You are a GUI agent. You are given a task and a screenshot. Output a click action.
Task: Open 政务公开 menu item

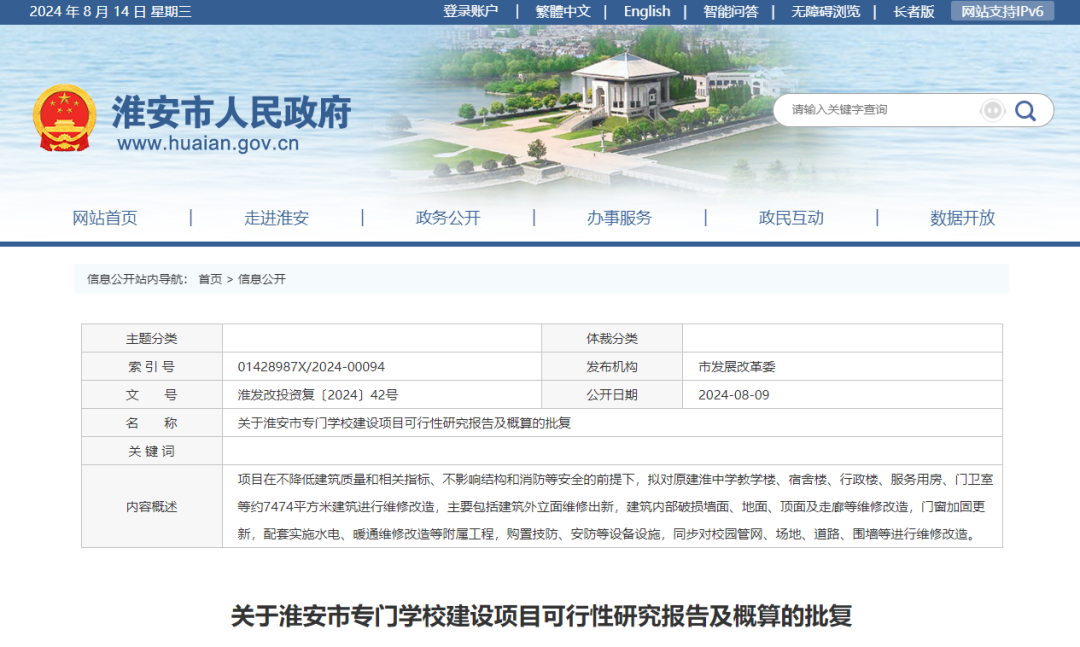448,218
